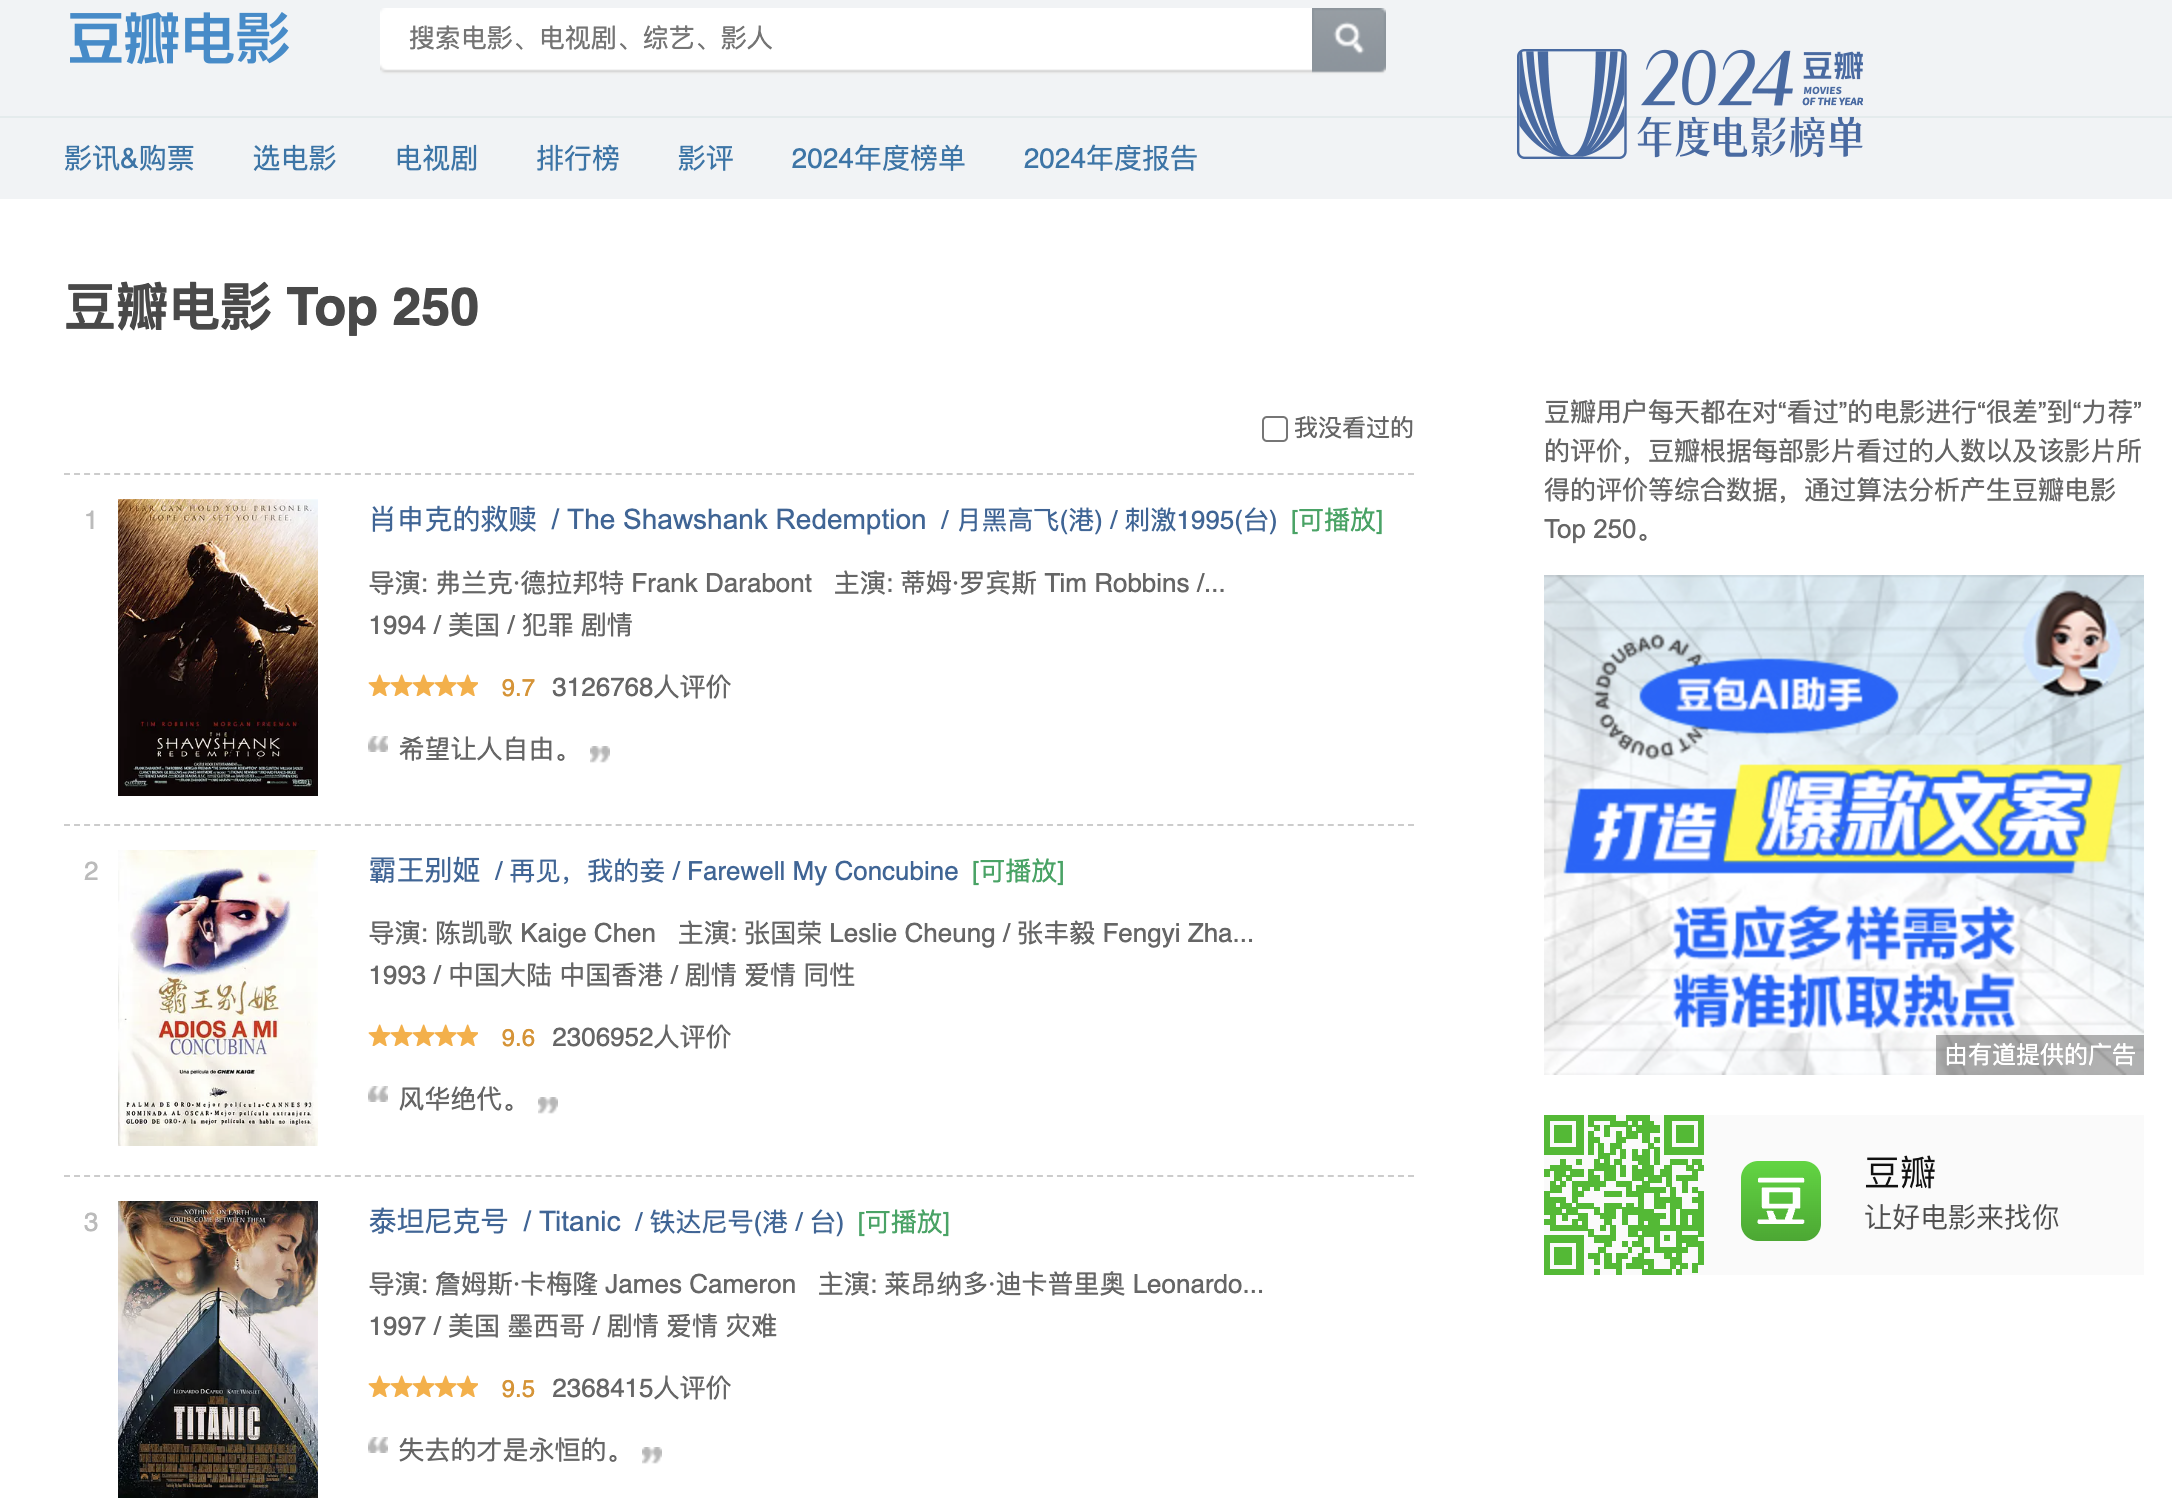Viewport: 2172px width, 1502px height.
Task: Click the Titanic poster thumbnail
Action: tap(218, 1348)
